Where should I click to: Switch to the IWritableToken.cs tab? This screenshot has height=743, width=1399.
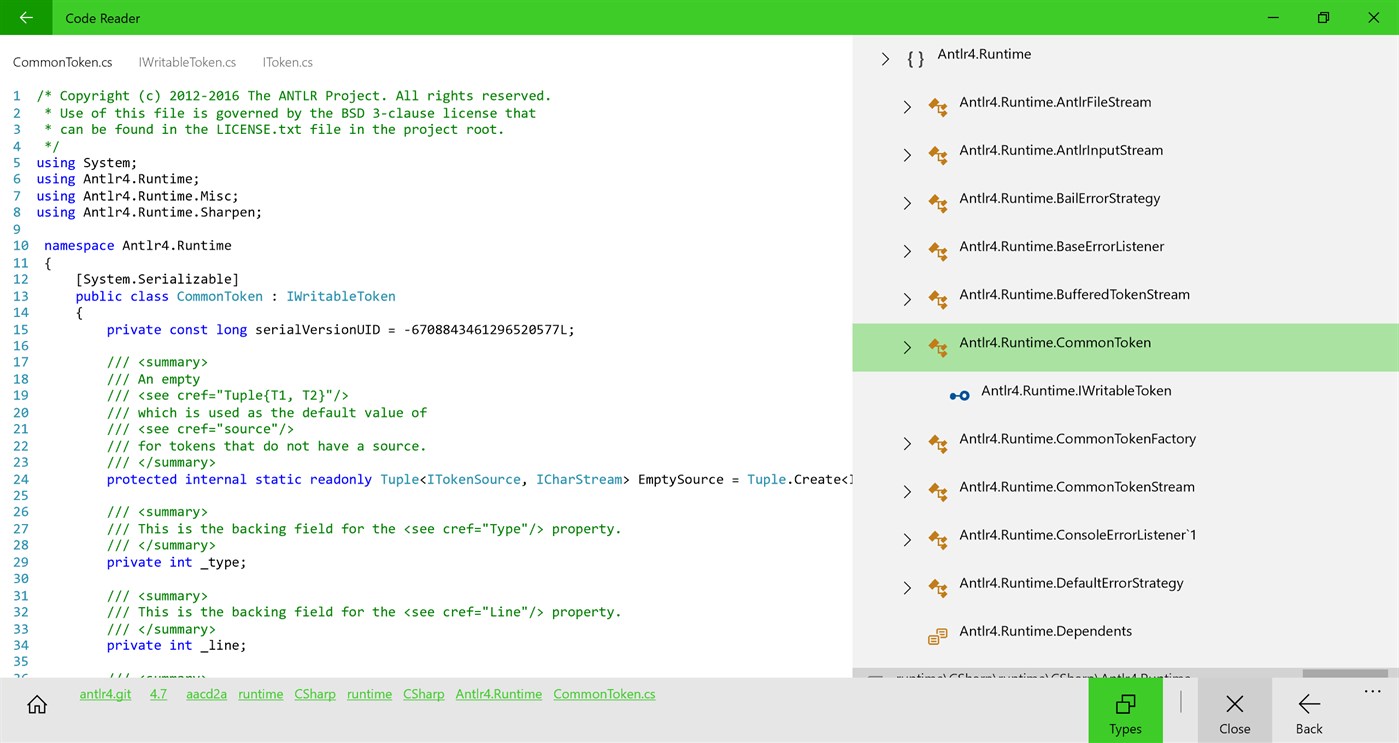tap(187, 62)
